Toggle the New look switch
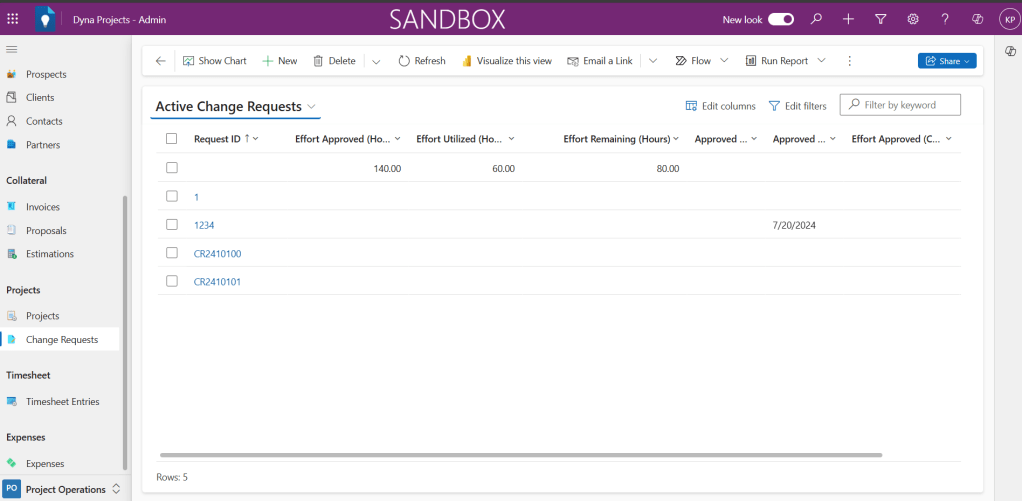 pyautogui.click(x=781, y=19)
